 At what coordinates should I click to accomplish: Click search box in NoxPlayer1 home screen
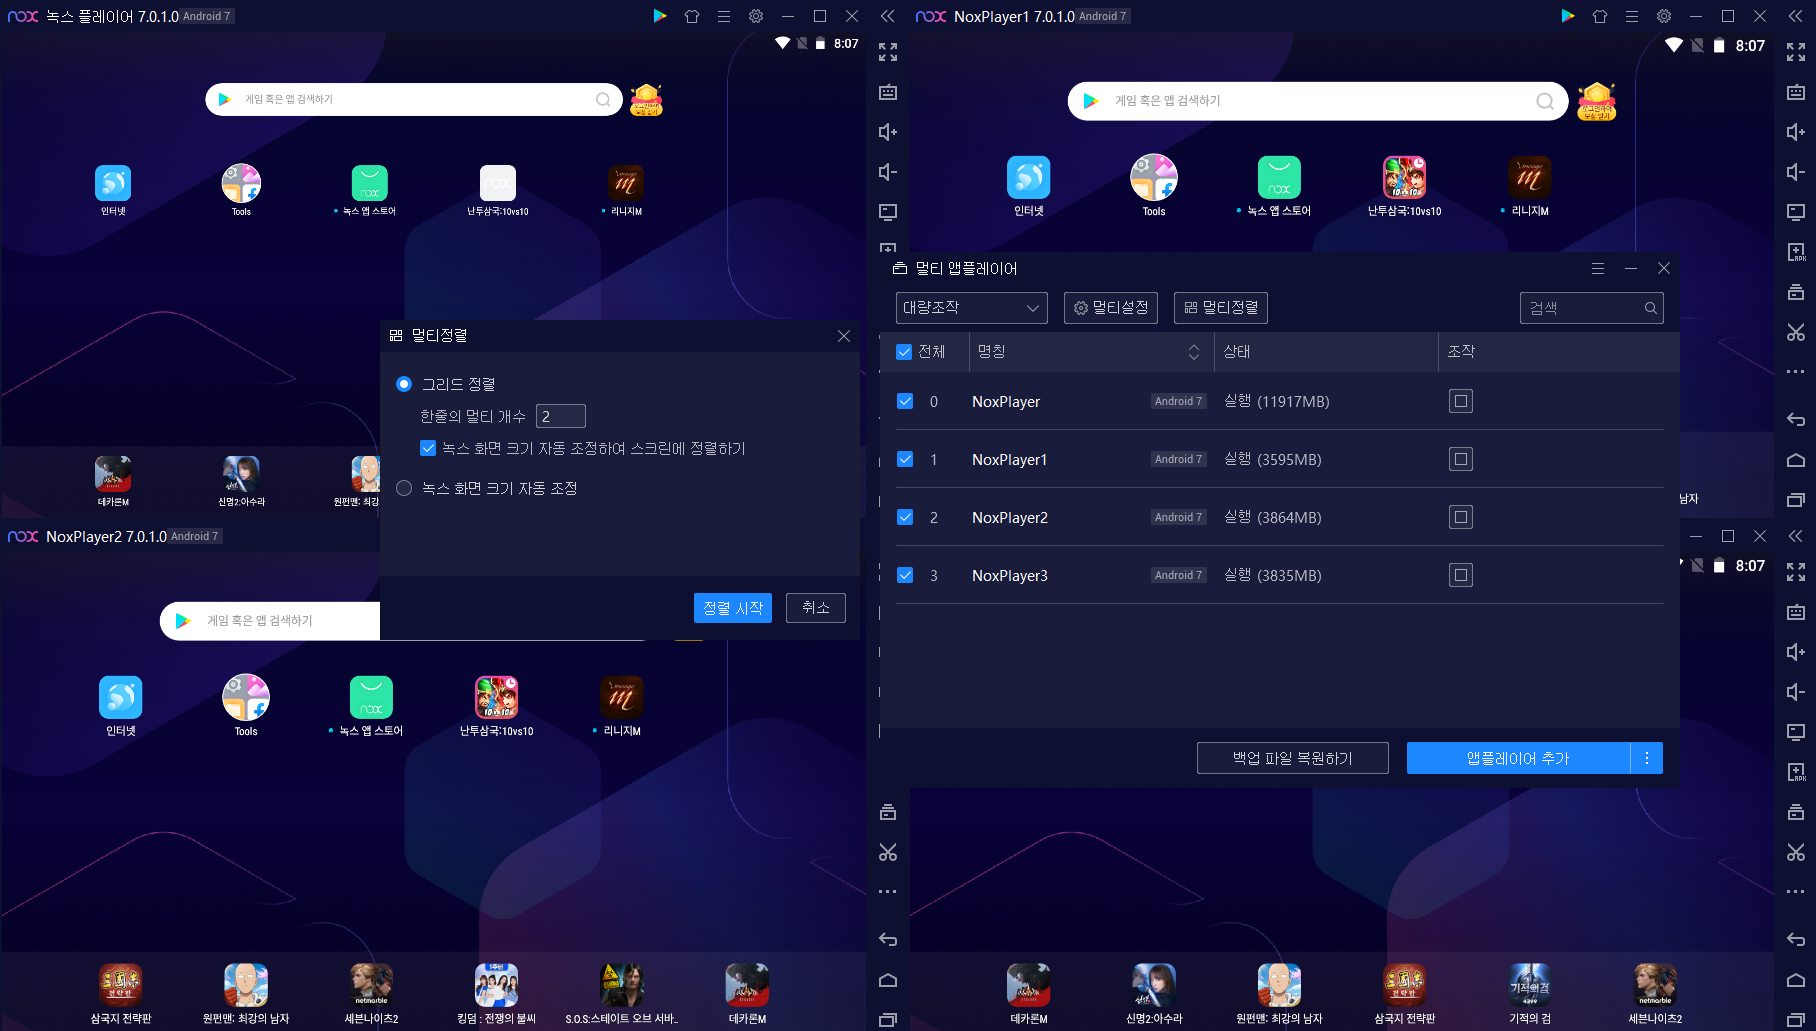click(x=1318, y=101)
